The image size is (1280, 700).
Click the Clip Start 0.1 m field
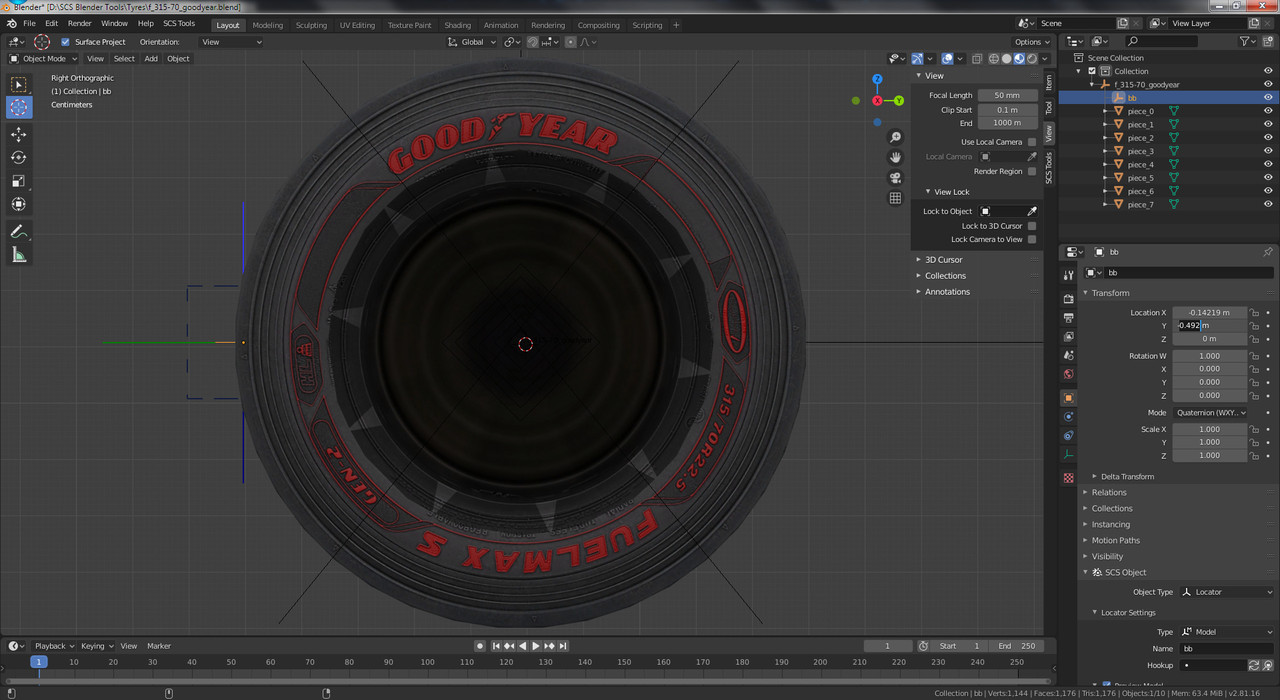pos(1006,110)
